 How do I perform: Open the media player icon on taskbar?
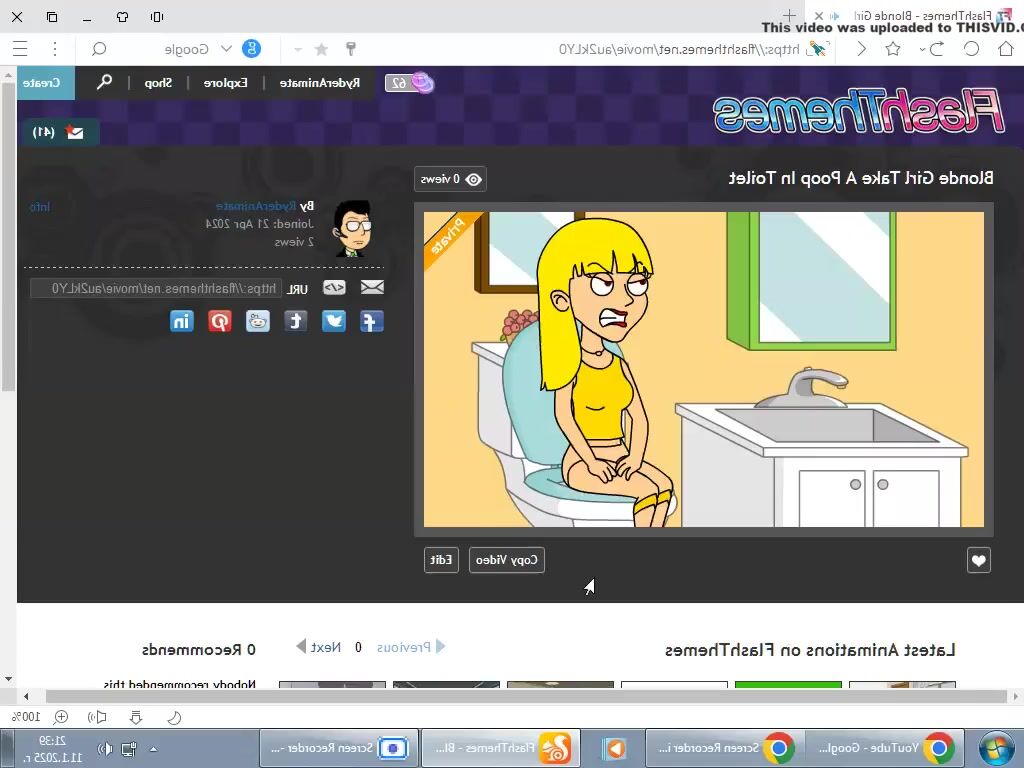tap(615, 748)
